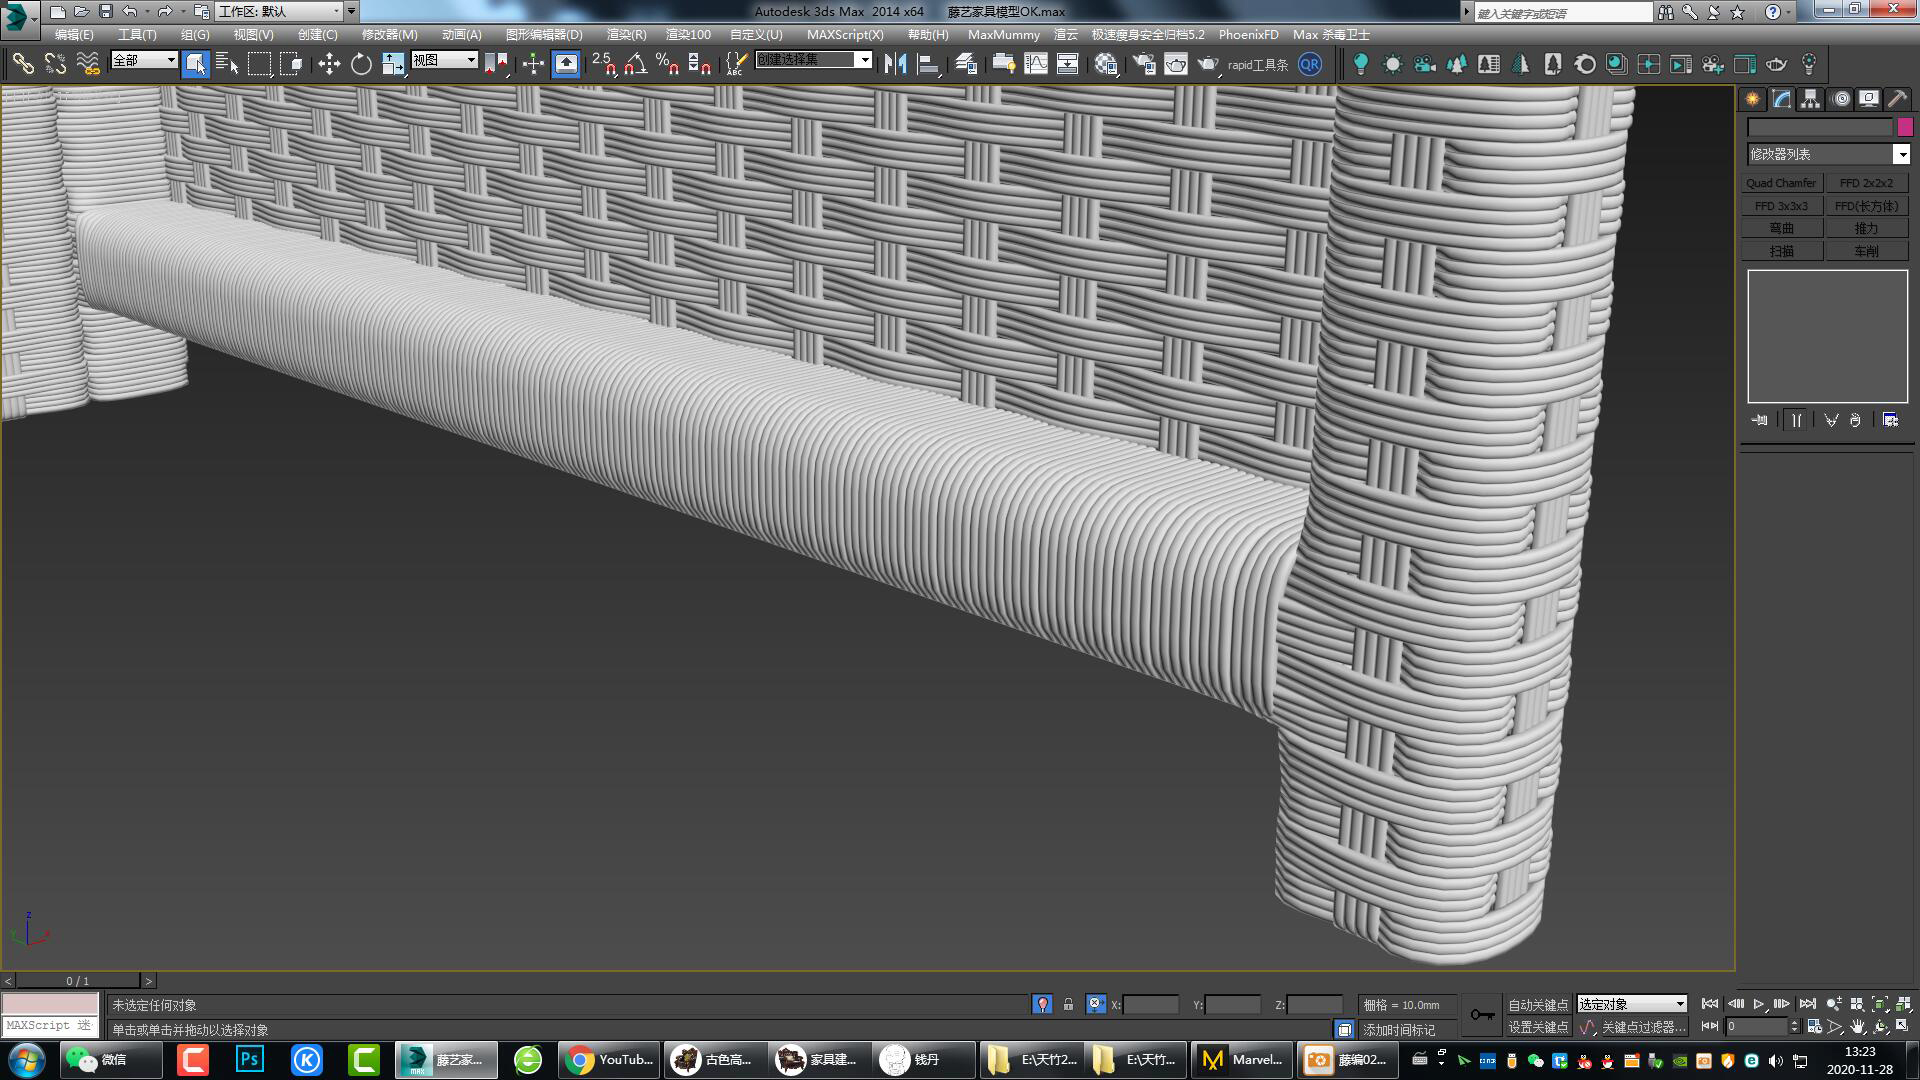Click the Play Animation button
1920x1080 pixels.
click(x=1758, y=1004)
